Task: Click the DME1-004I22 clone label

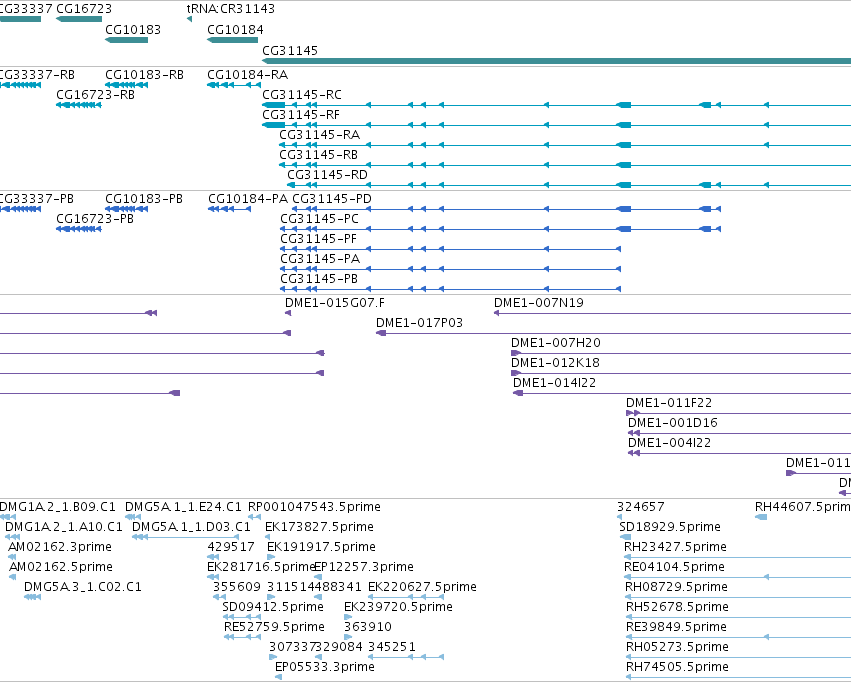Action: [x=670, y=443]
